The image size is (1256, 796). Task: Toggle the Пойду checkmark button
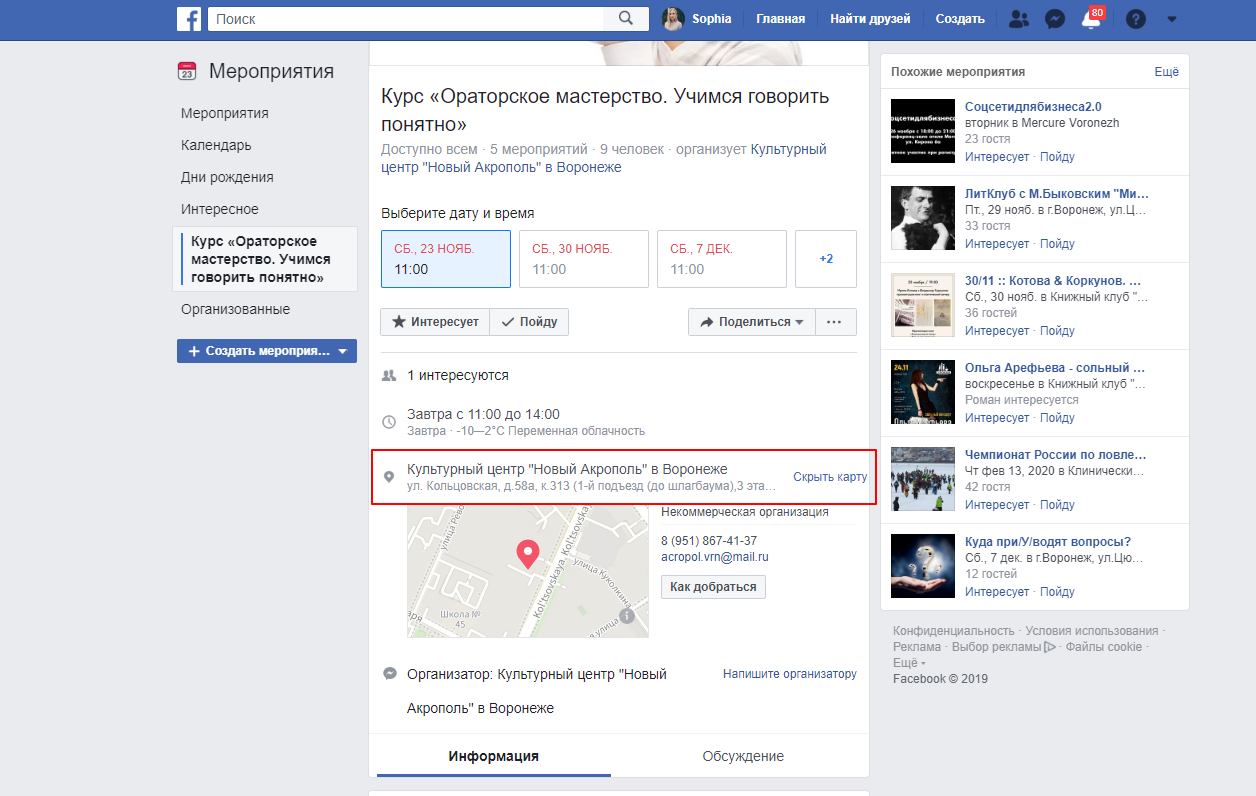(529, 322)
